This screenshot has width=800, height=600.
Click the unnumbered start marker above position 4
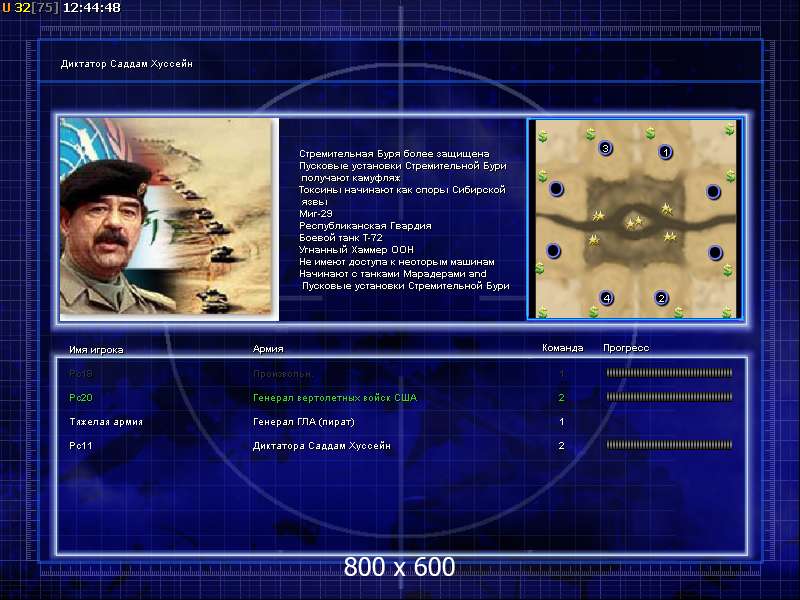coord(553,251)
